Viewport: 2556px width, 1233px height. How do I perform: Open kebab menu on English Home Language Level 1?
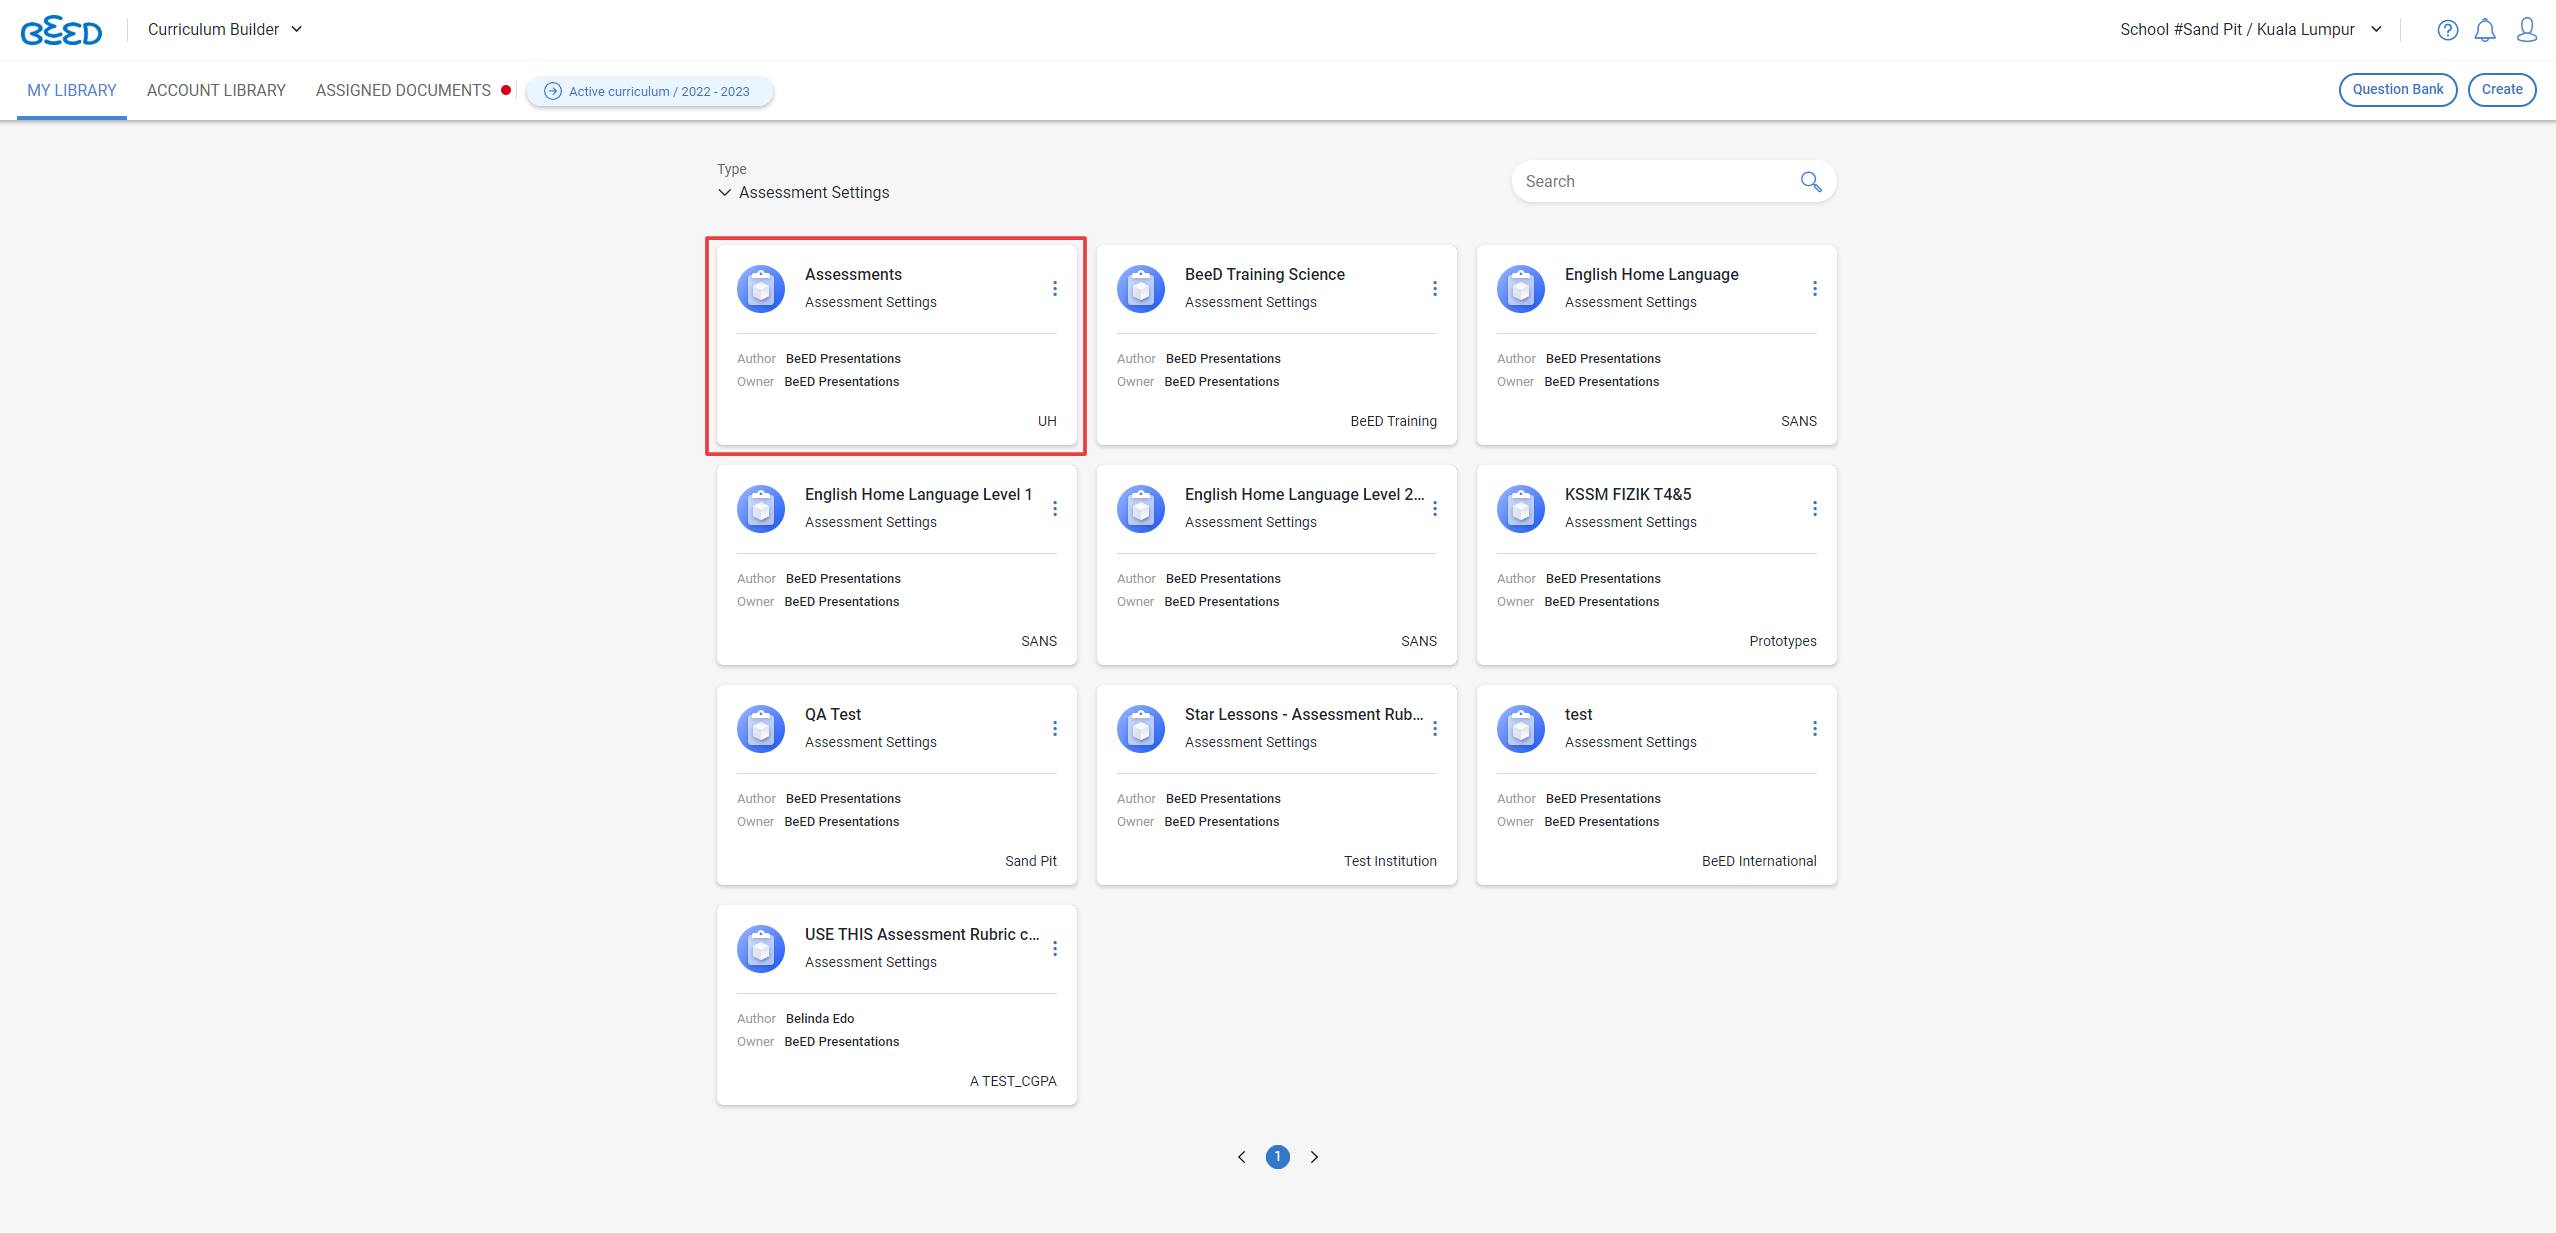pos(1054,508)
